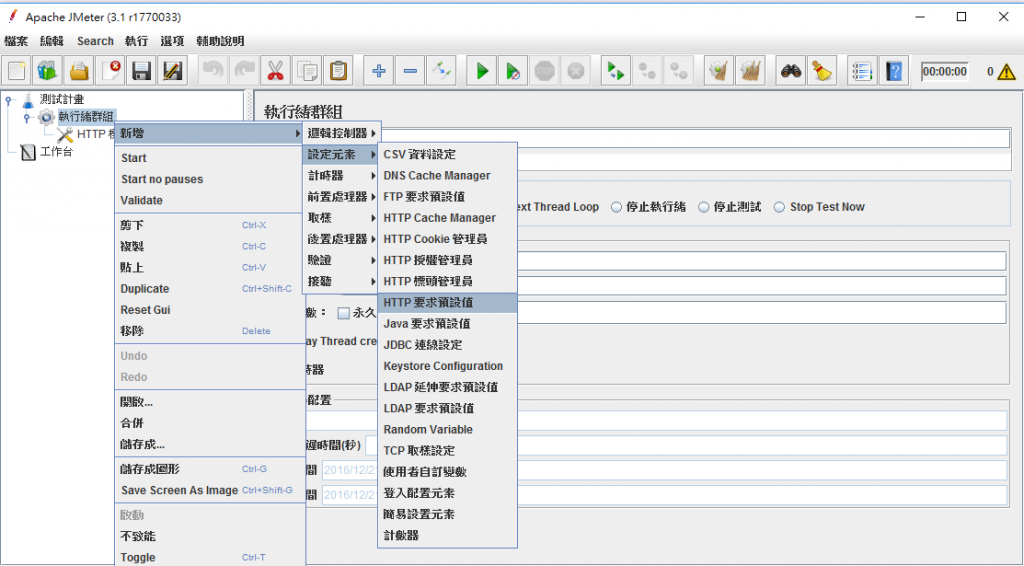The image size is (1024, 566).
Task: Choose HTTP Cookie 管理員 menu entry
Action: pyautogui.click(x=447, y=239)
